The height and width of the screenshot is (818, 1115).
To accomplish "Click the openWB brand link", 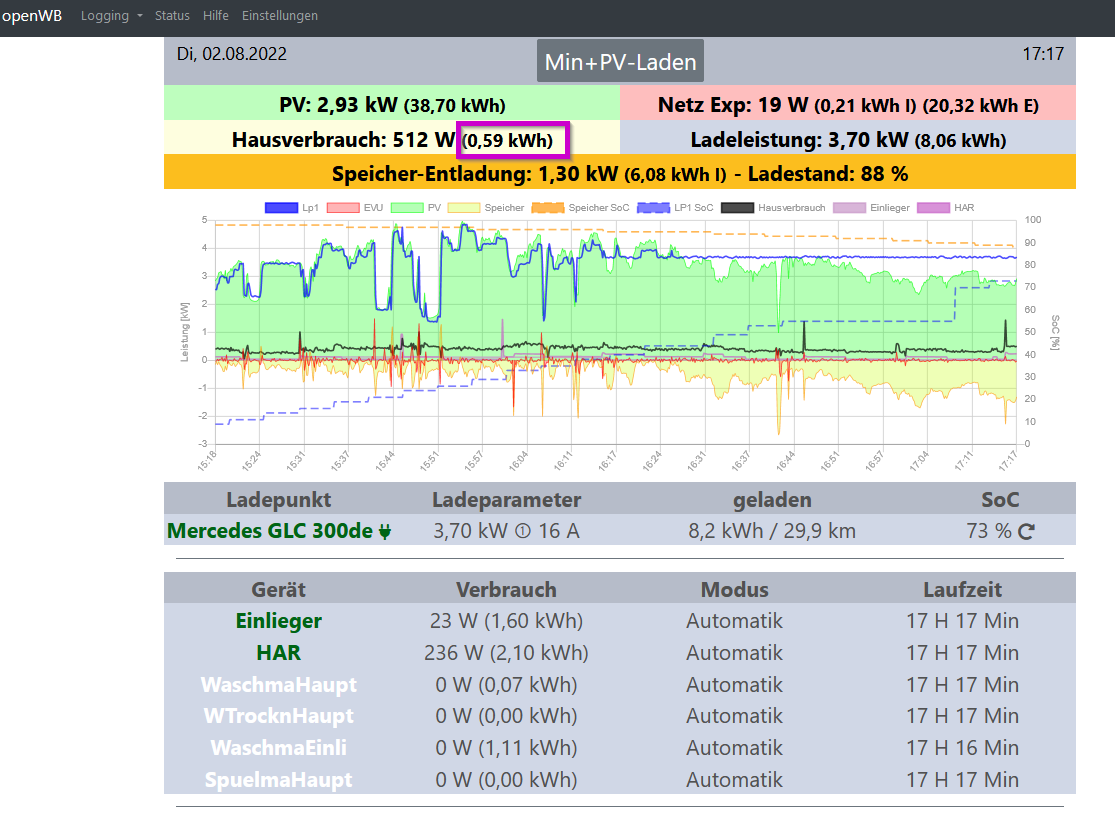I will [x=31, y=16].
